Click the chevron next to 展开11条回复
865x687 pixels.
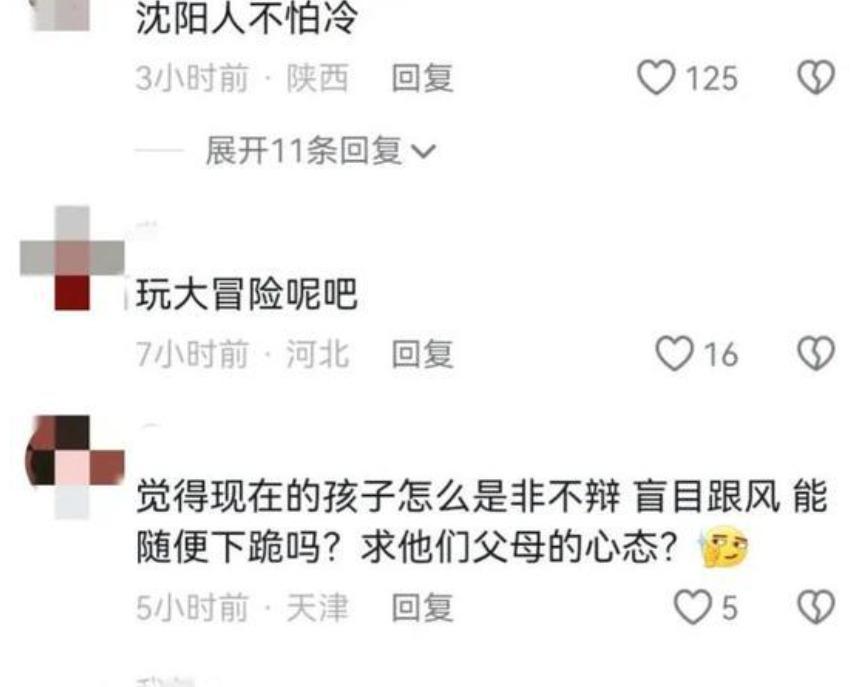coord(424,151)
